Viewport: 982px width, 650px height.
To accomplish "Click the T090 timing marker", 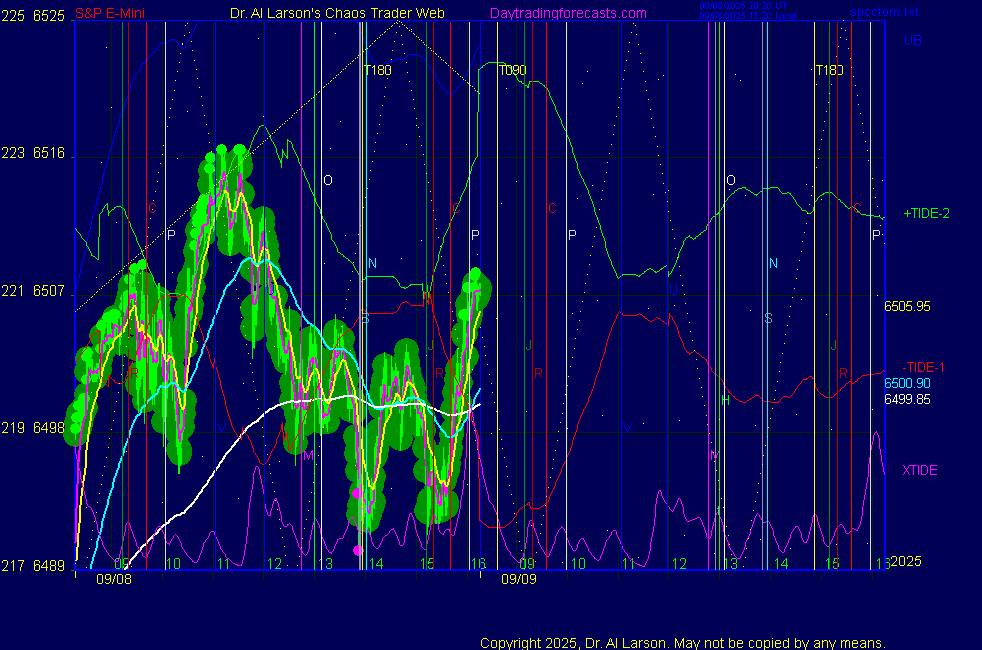I will coord(512,70).
